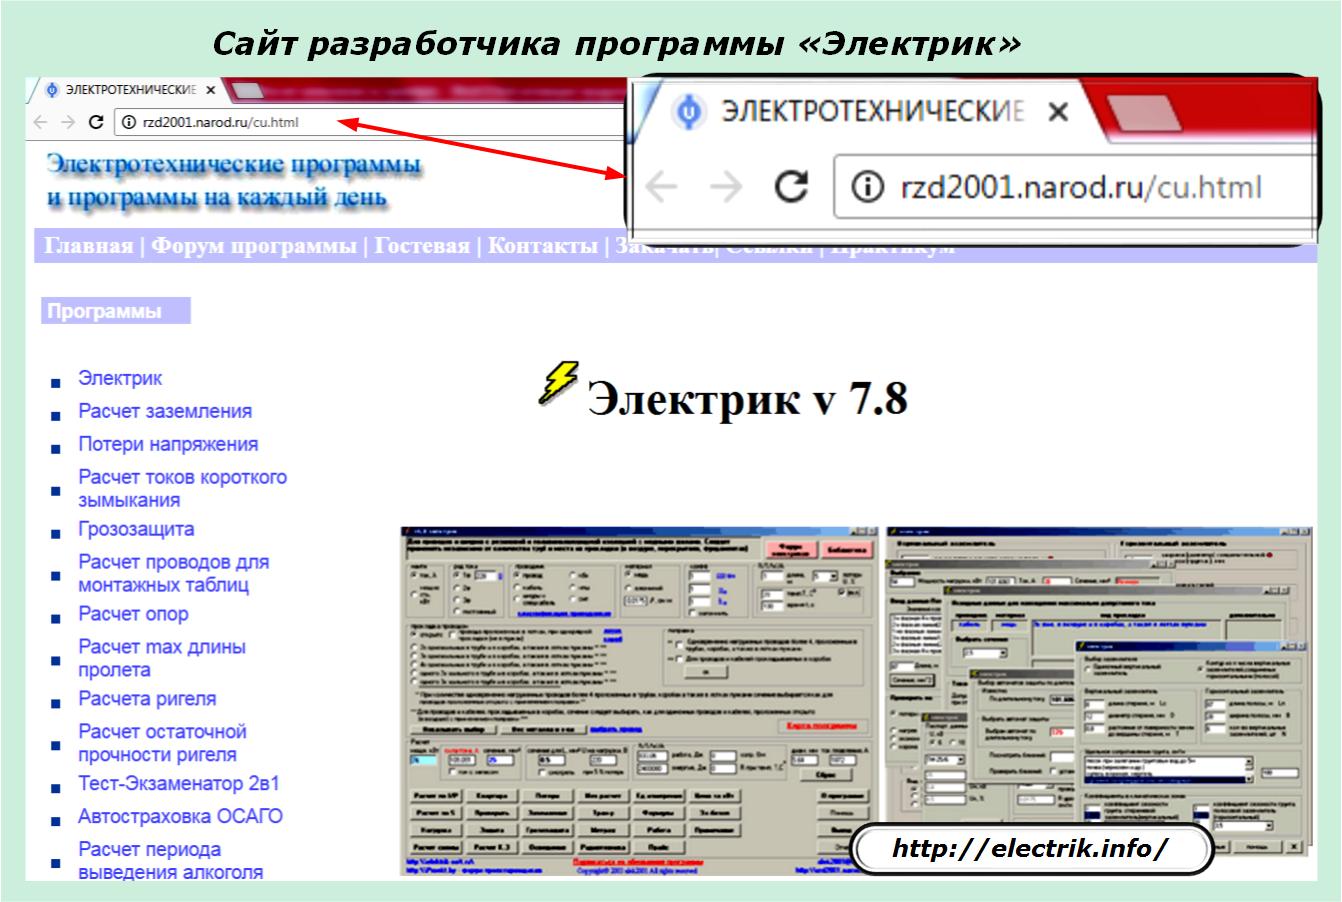Open the Главная navigation item
1342x902 pixels.
(x=89, y=247)
